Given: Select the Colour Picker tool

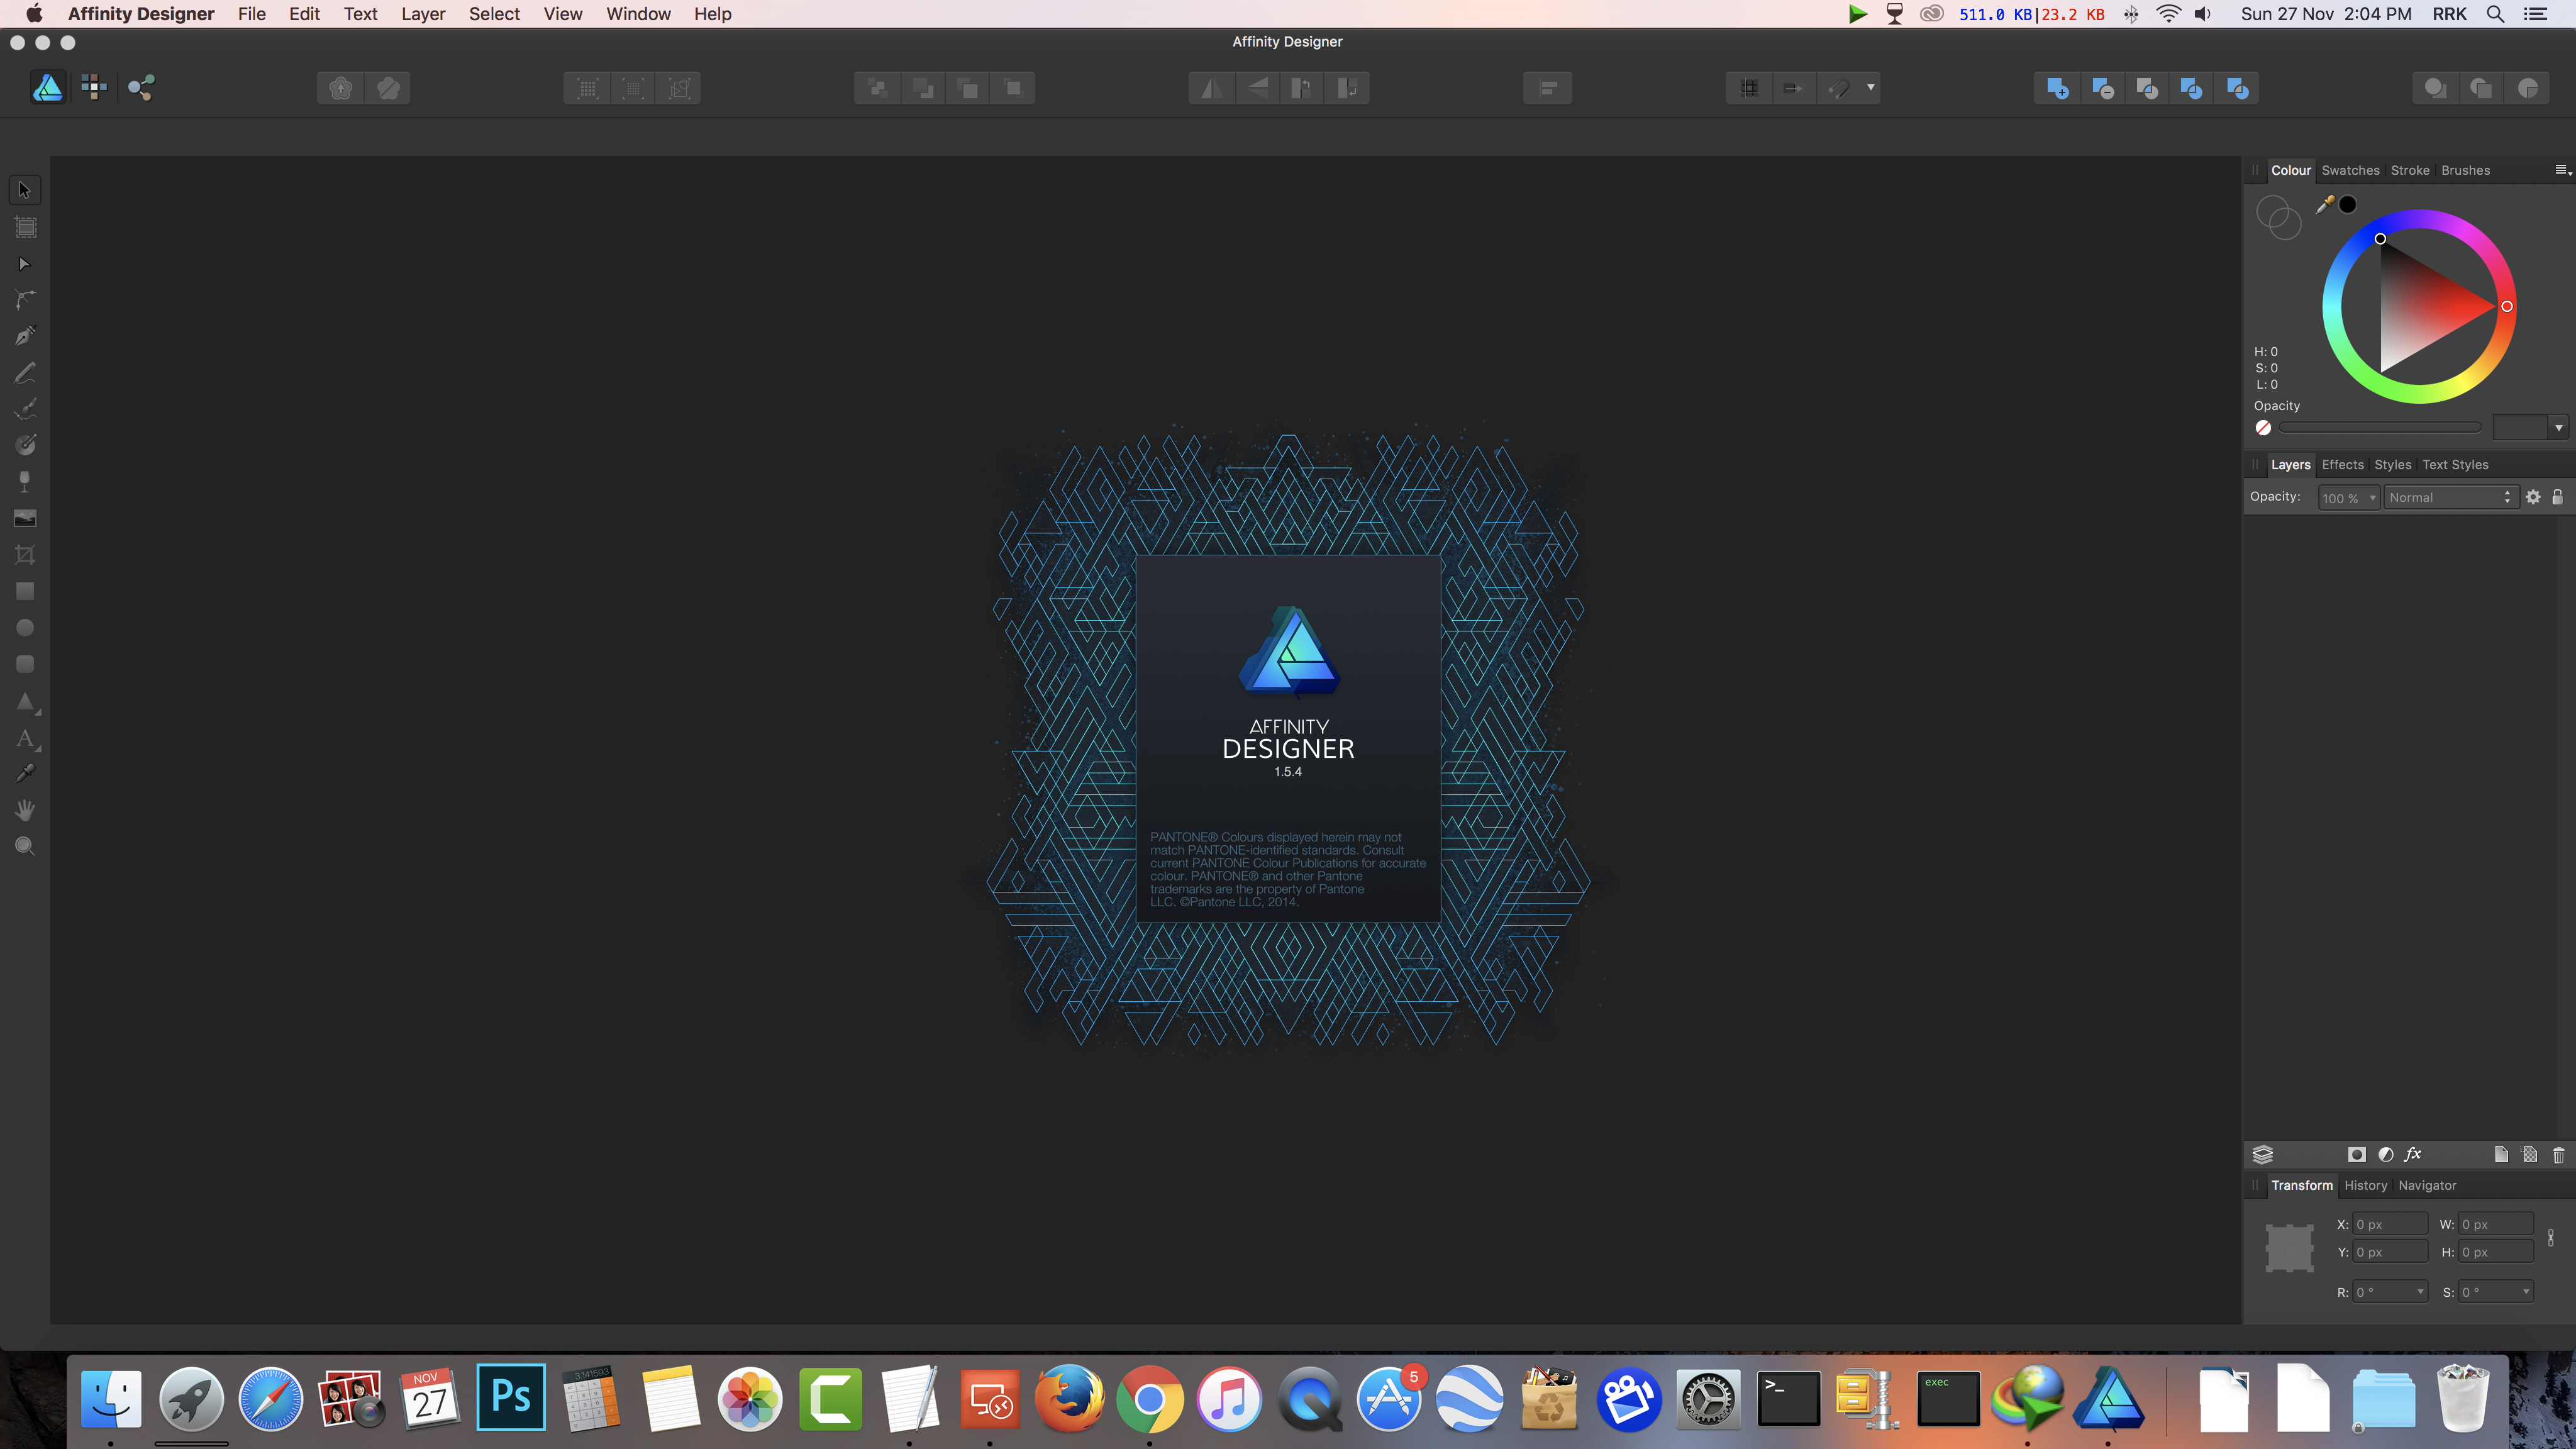Looking at the screenshot, I should pyautogui.click(x=25, y=772).
